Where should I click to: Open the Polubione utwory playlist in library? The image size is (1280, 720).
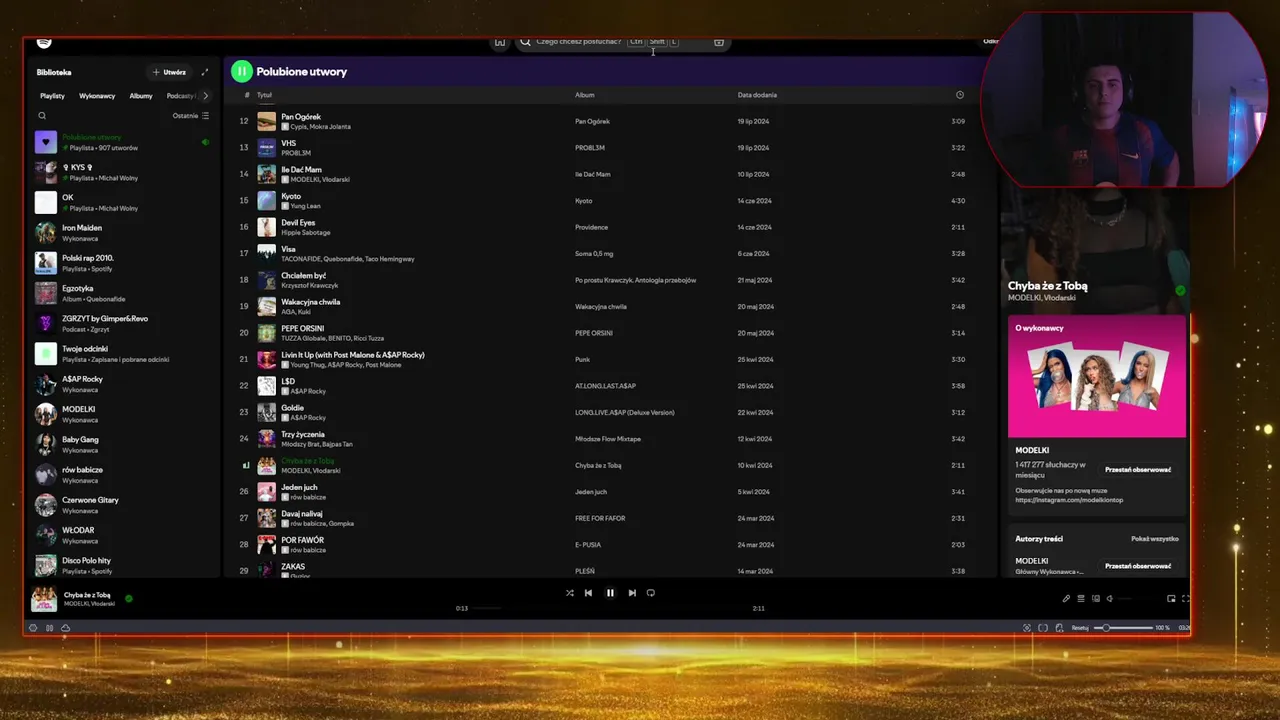[x=123, y=142]
